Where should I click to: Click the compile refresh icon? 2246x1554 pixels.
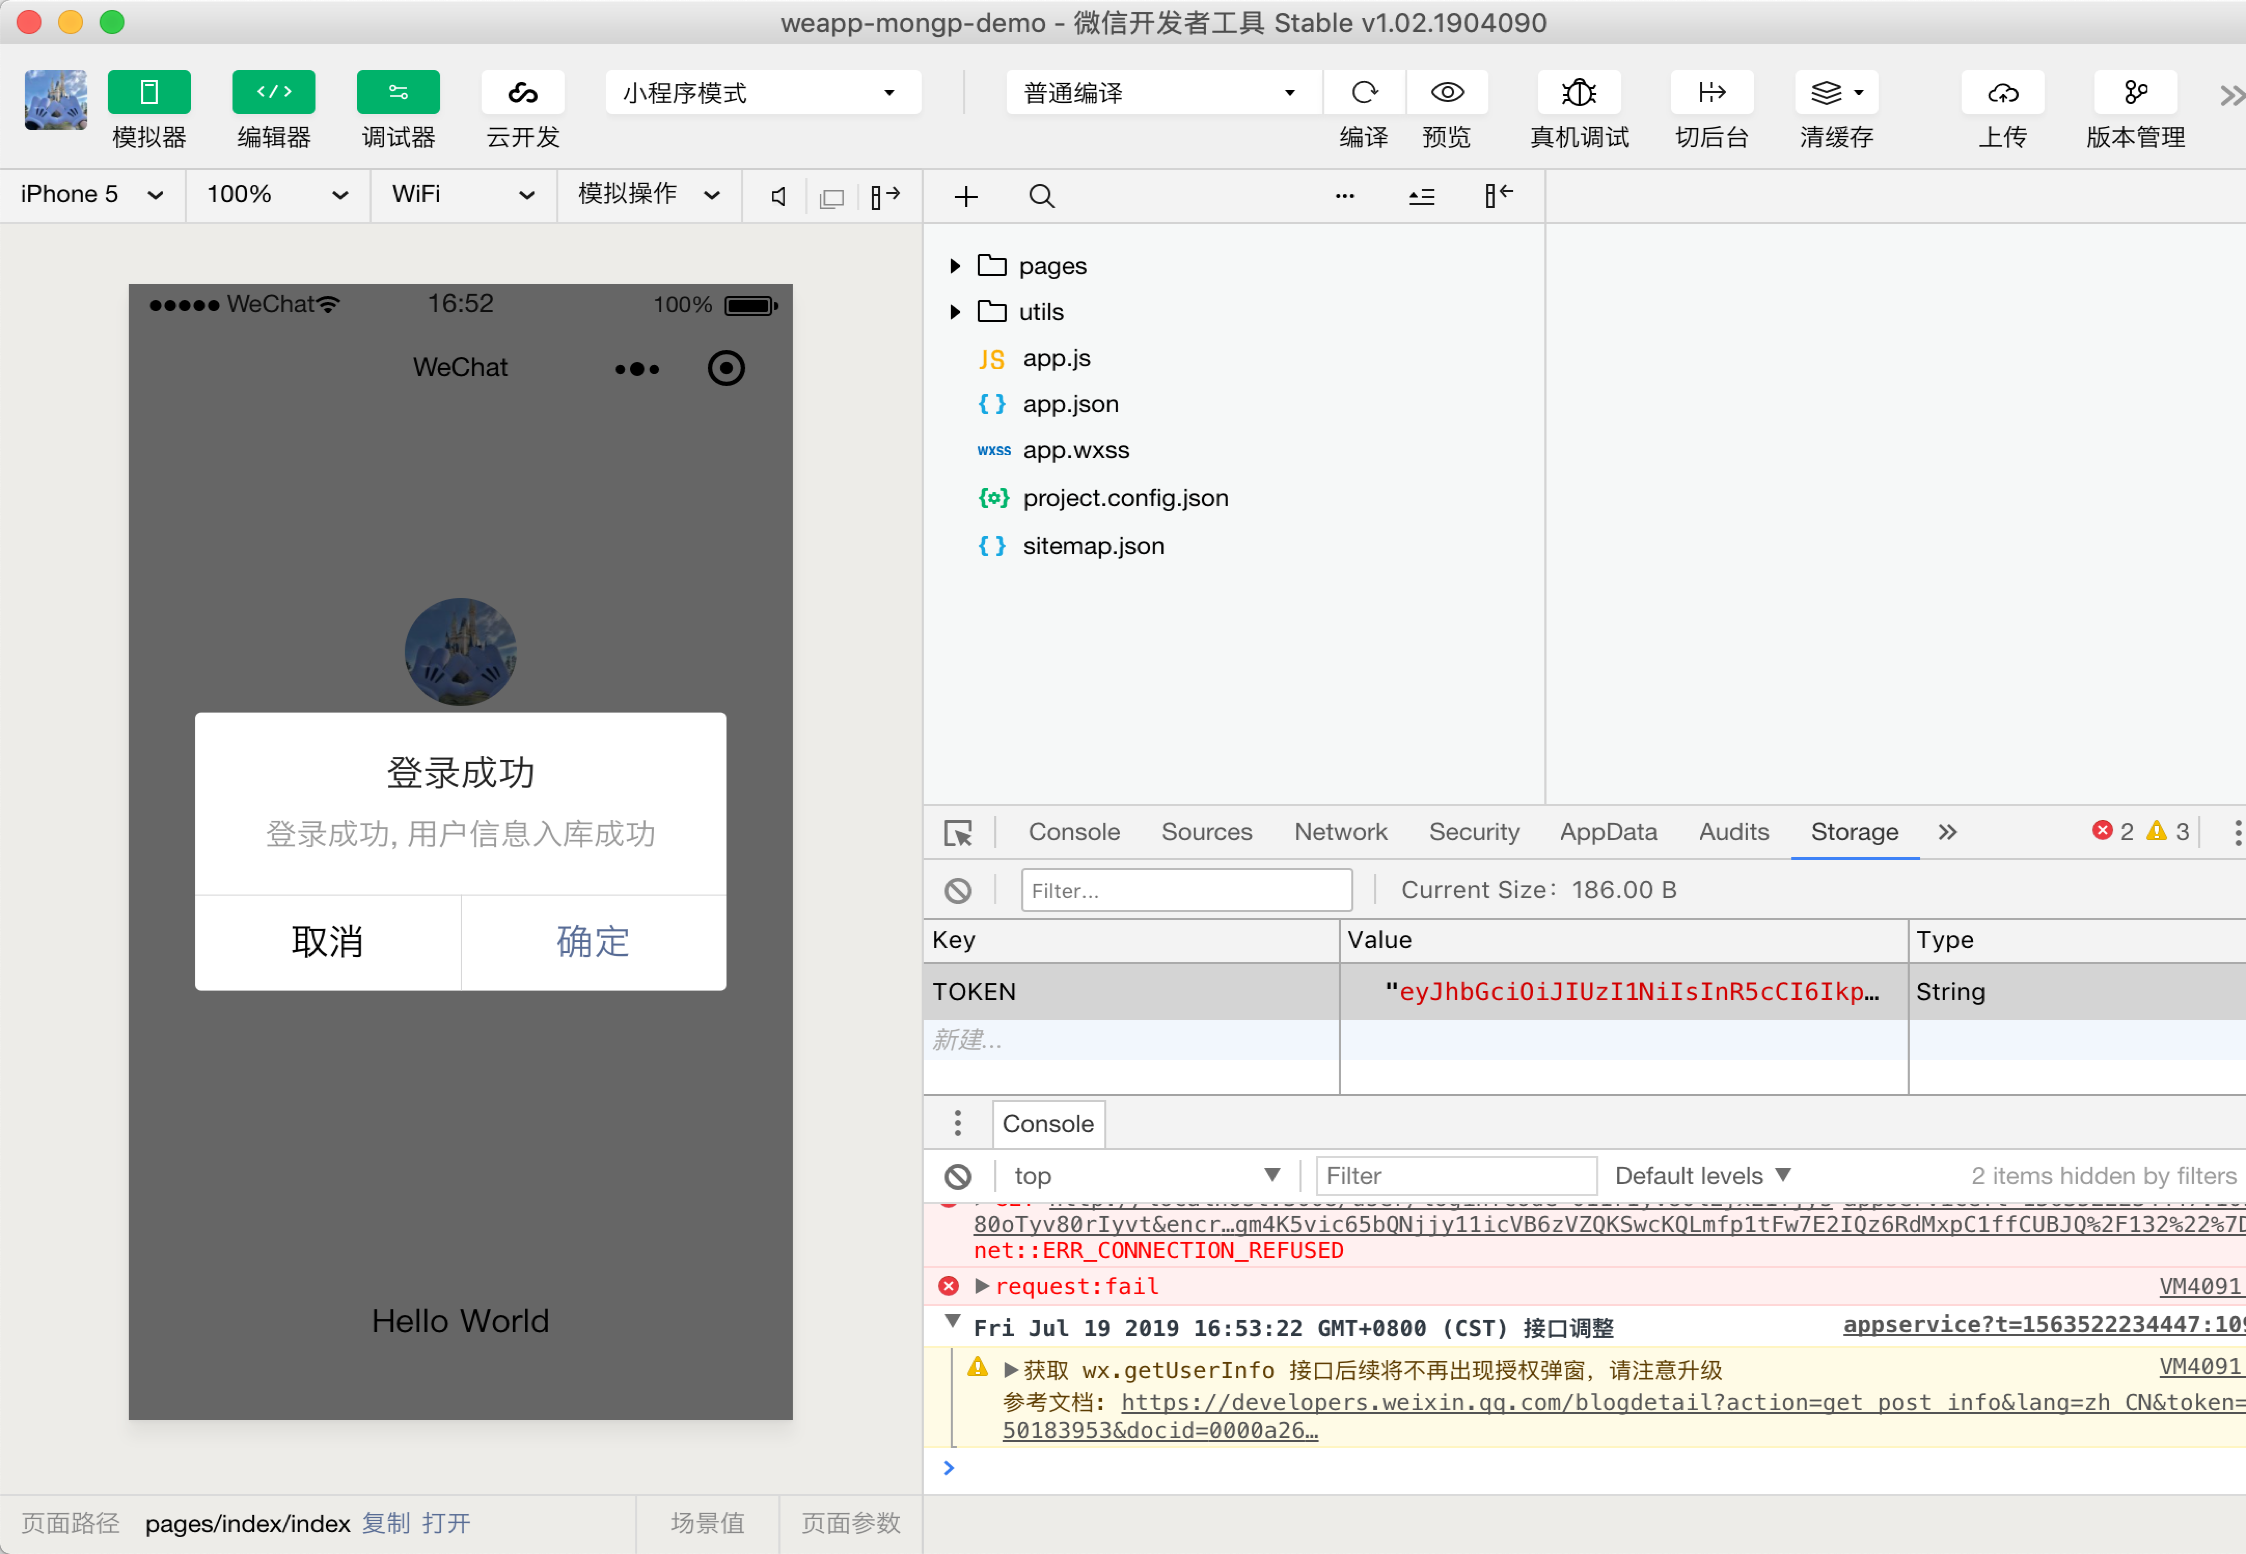pyautogui.click(x=1363, y=93)
